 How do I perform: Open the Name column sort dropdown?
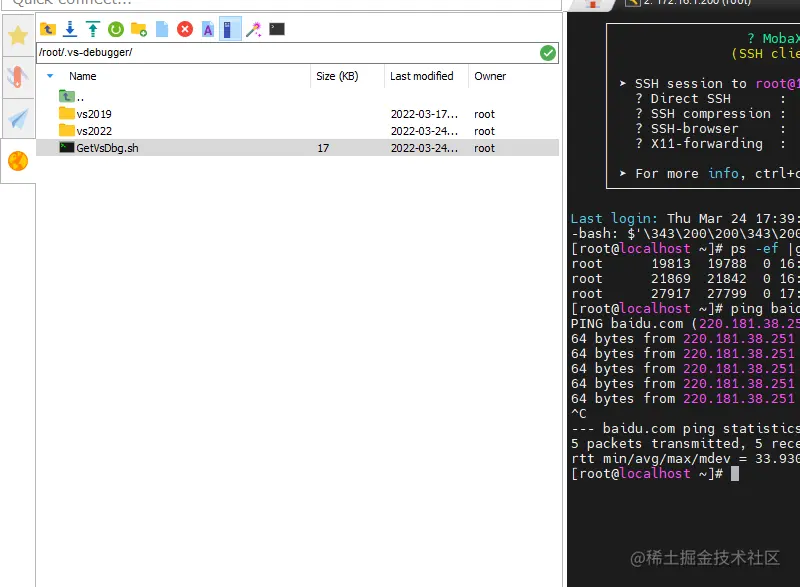coord(50,76)
